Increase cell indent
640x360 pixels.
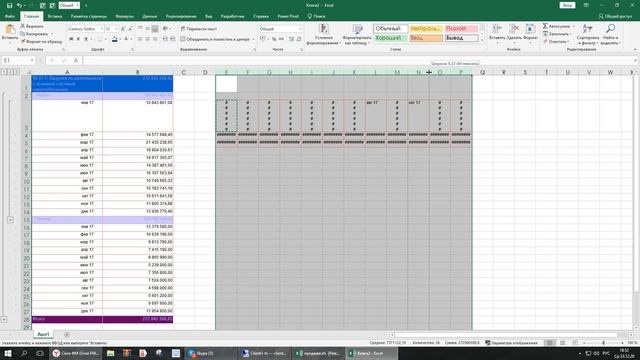(172, 39)
